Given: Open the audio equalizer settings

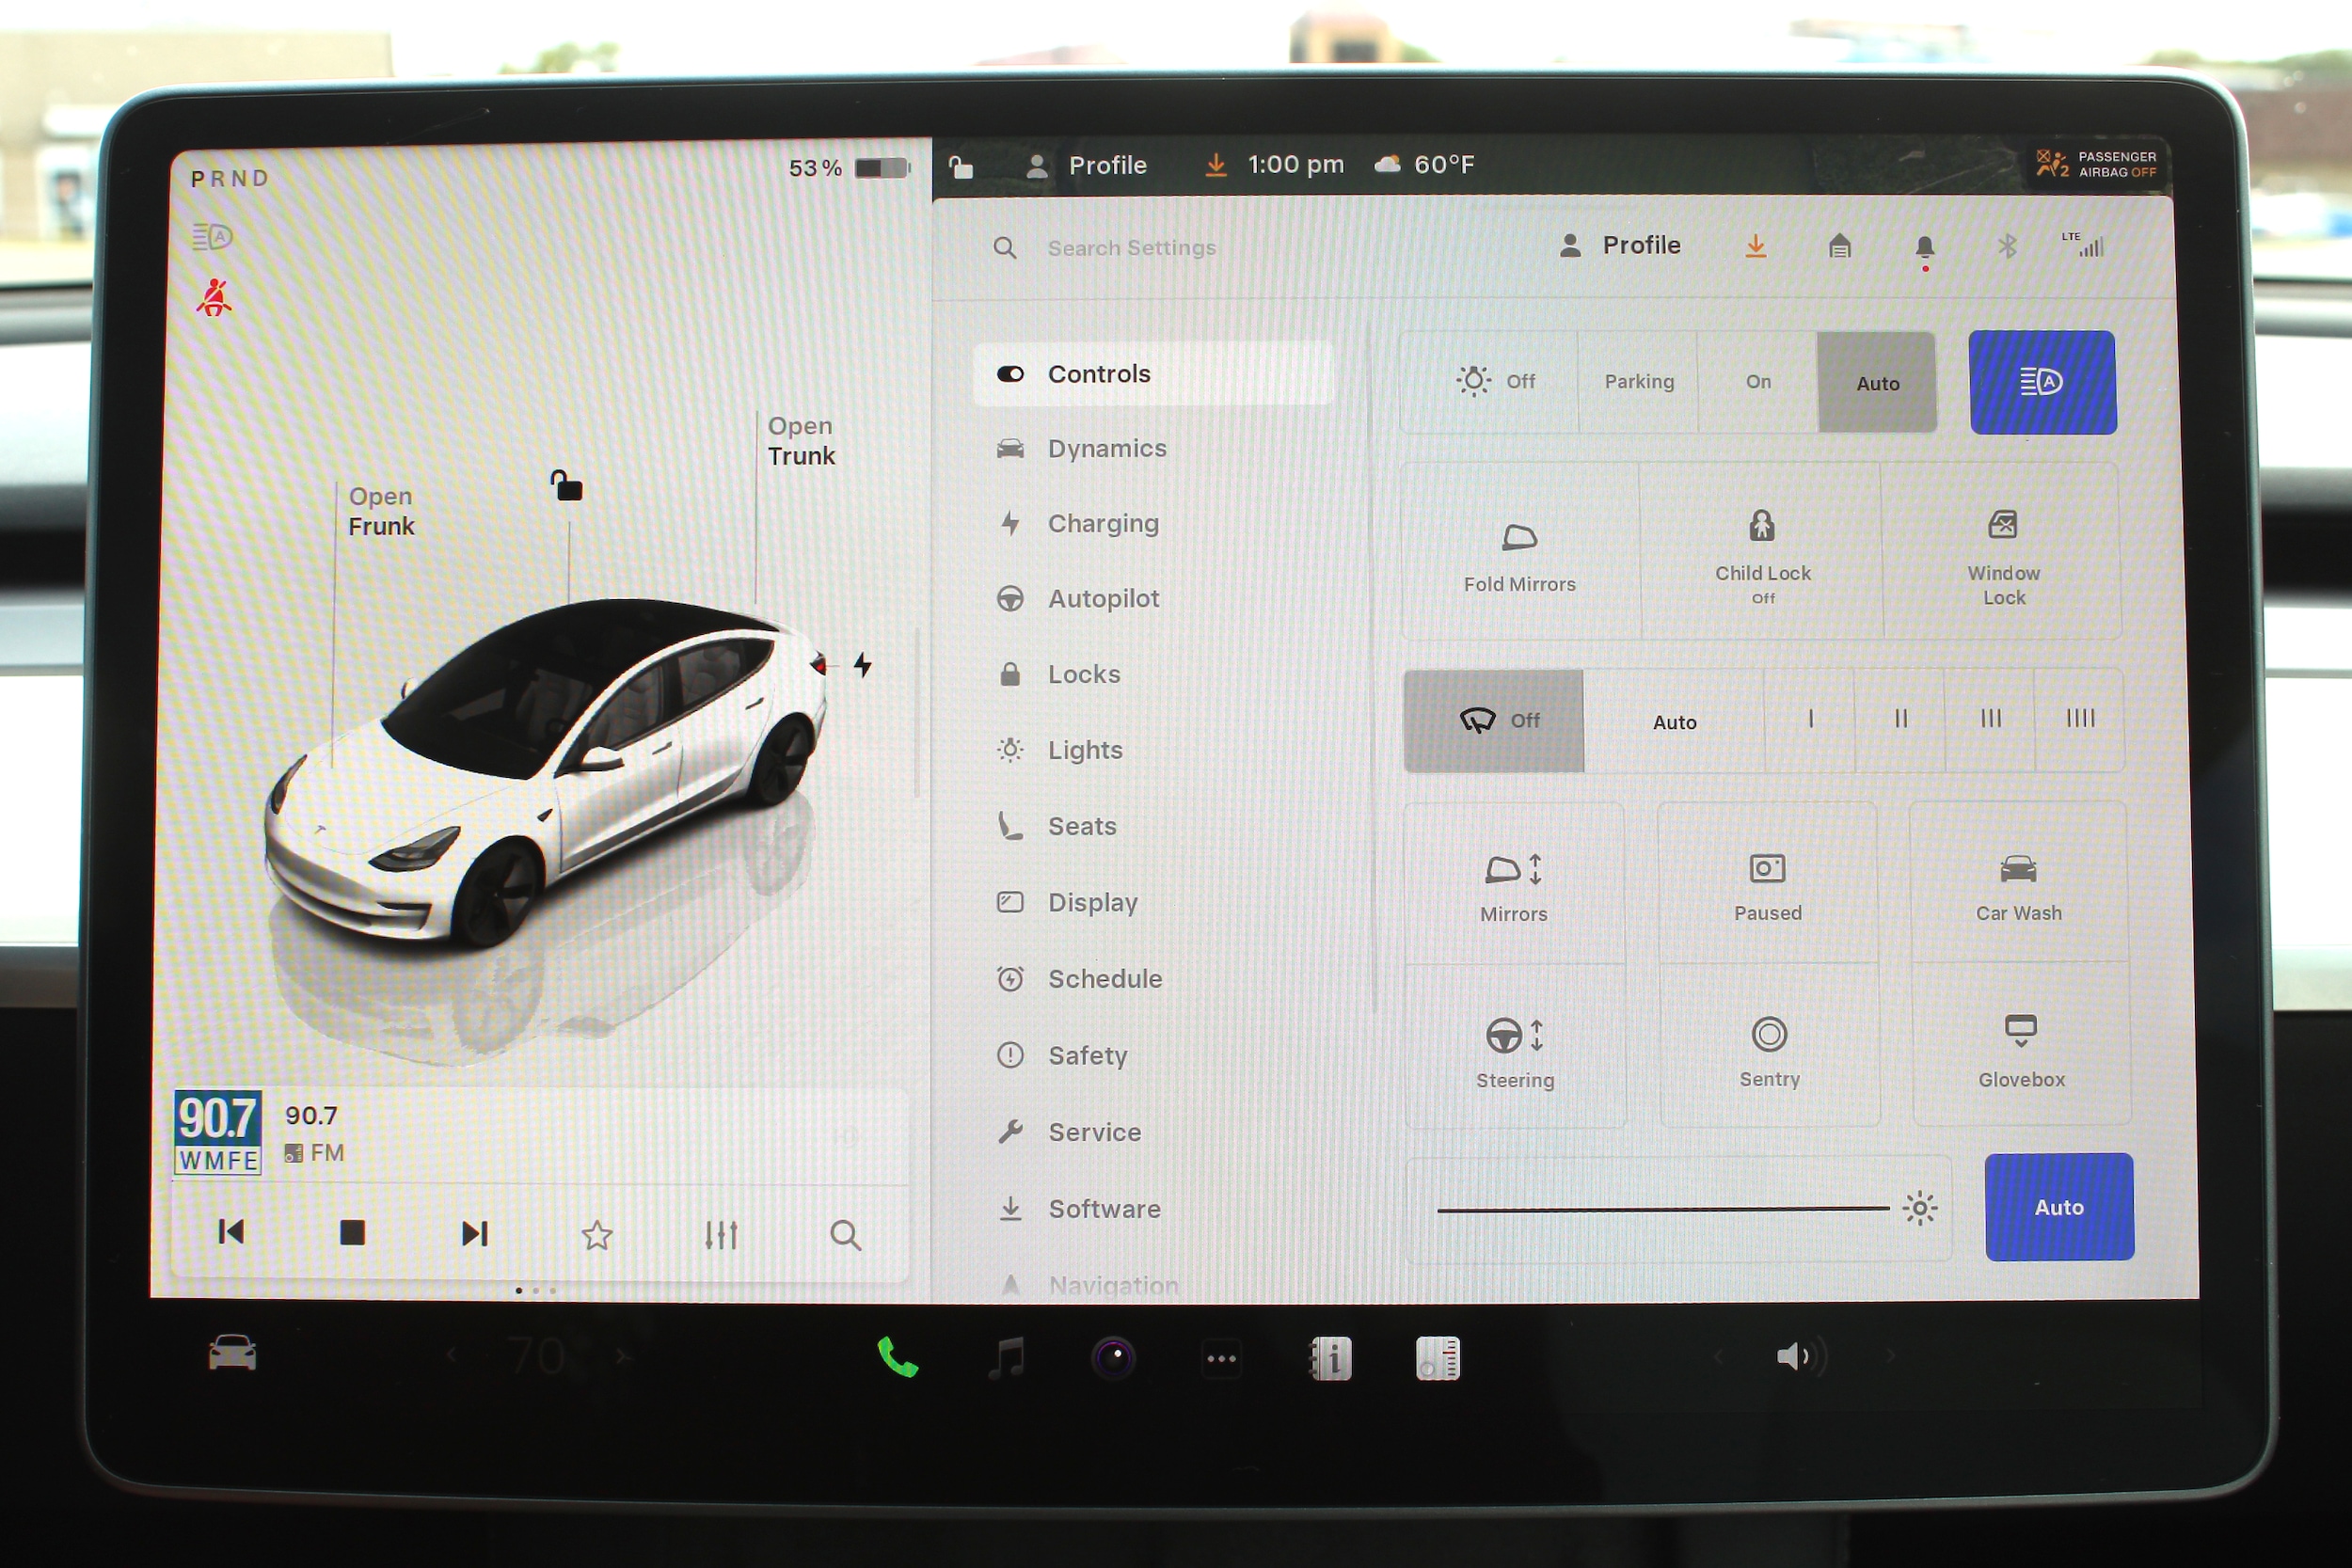Looking at the screenshot, I should point(721,1235).
